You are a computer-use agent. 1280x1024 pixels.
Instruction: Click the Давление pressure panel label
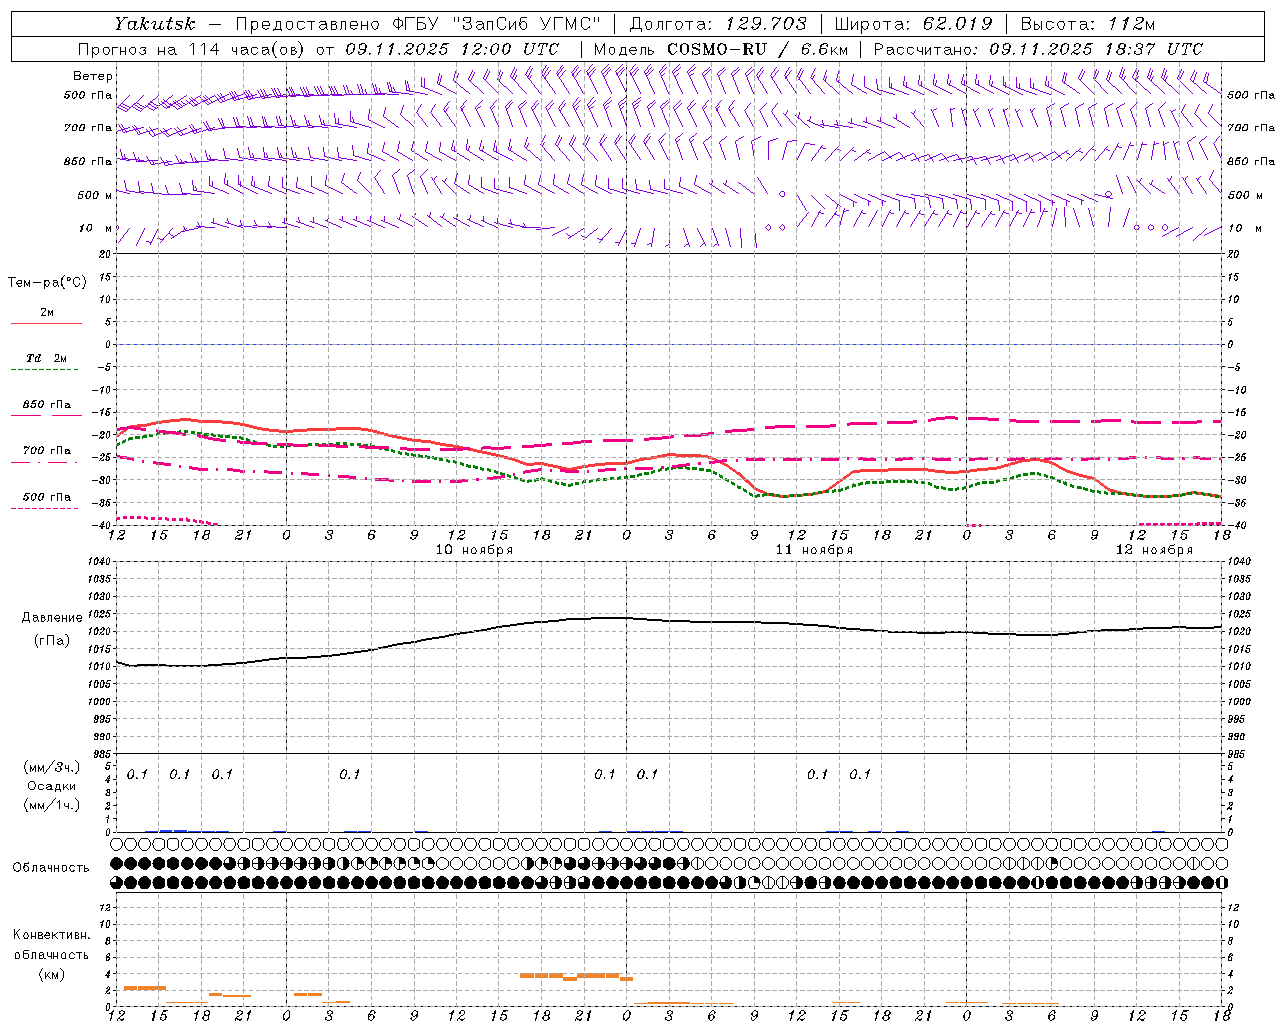pyautogui.click(x=52, y=618)
